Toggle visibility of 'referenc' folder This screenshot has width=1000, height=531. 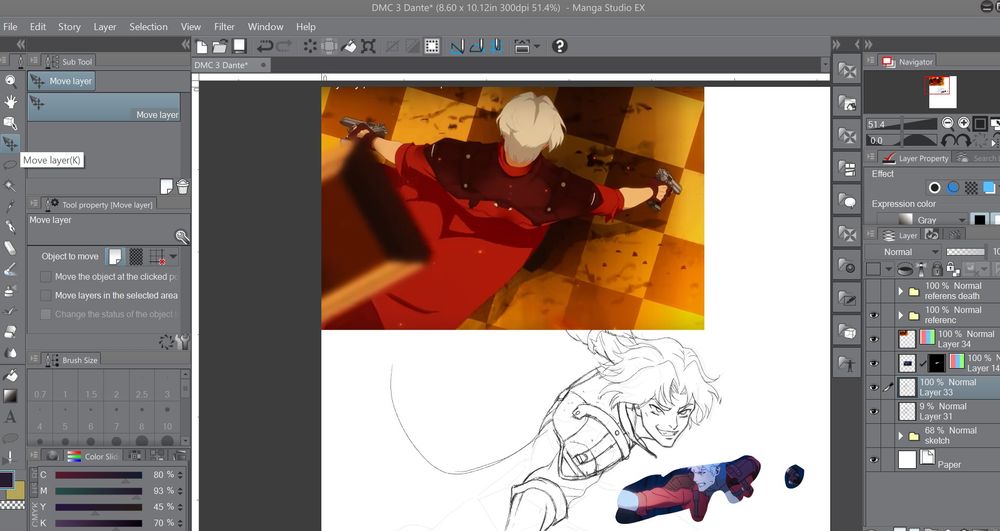tap(873, 315)
